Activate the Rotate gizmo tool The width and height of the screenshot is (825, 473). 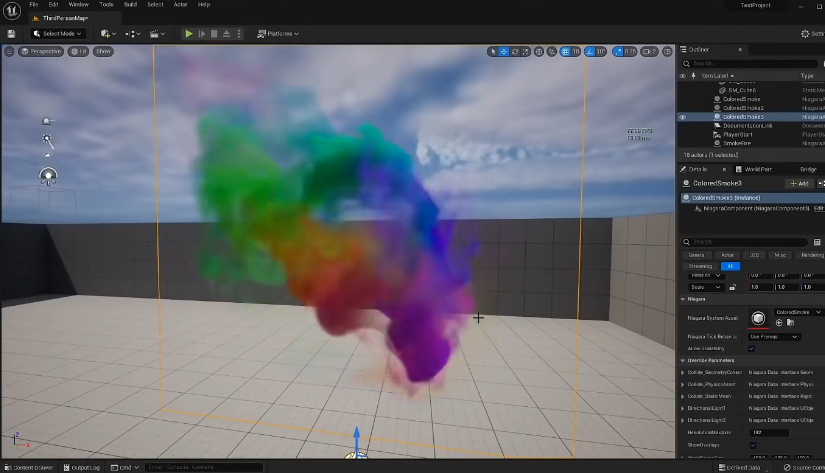[x=515, y=51]
